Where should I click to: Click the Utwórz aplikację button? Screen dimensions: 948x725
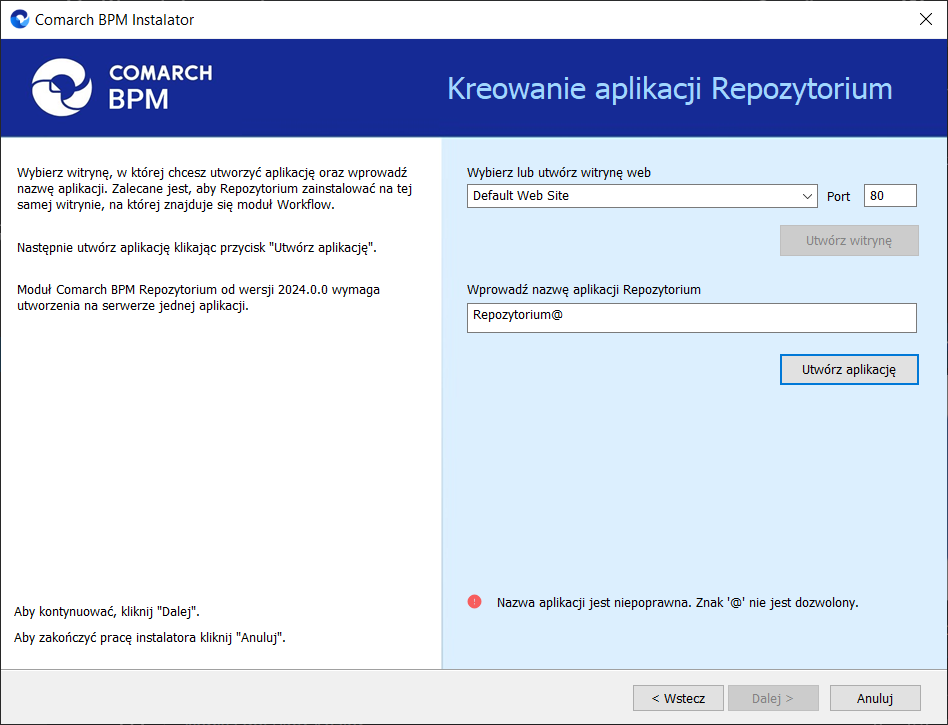(x=849, y=369)
